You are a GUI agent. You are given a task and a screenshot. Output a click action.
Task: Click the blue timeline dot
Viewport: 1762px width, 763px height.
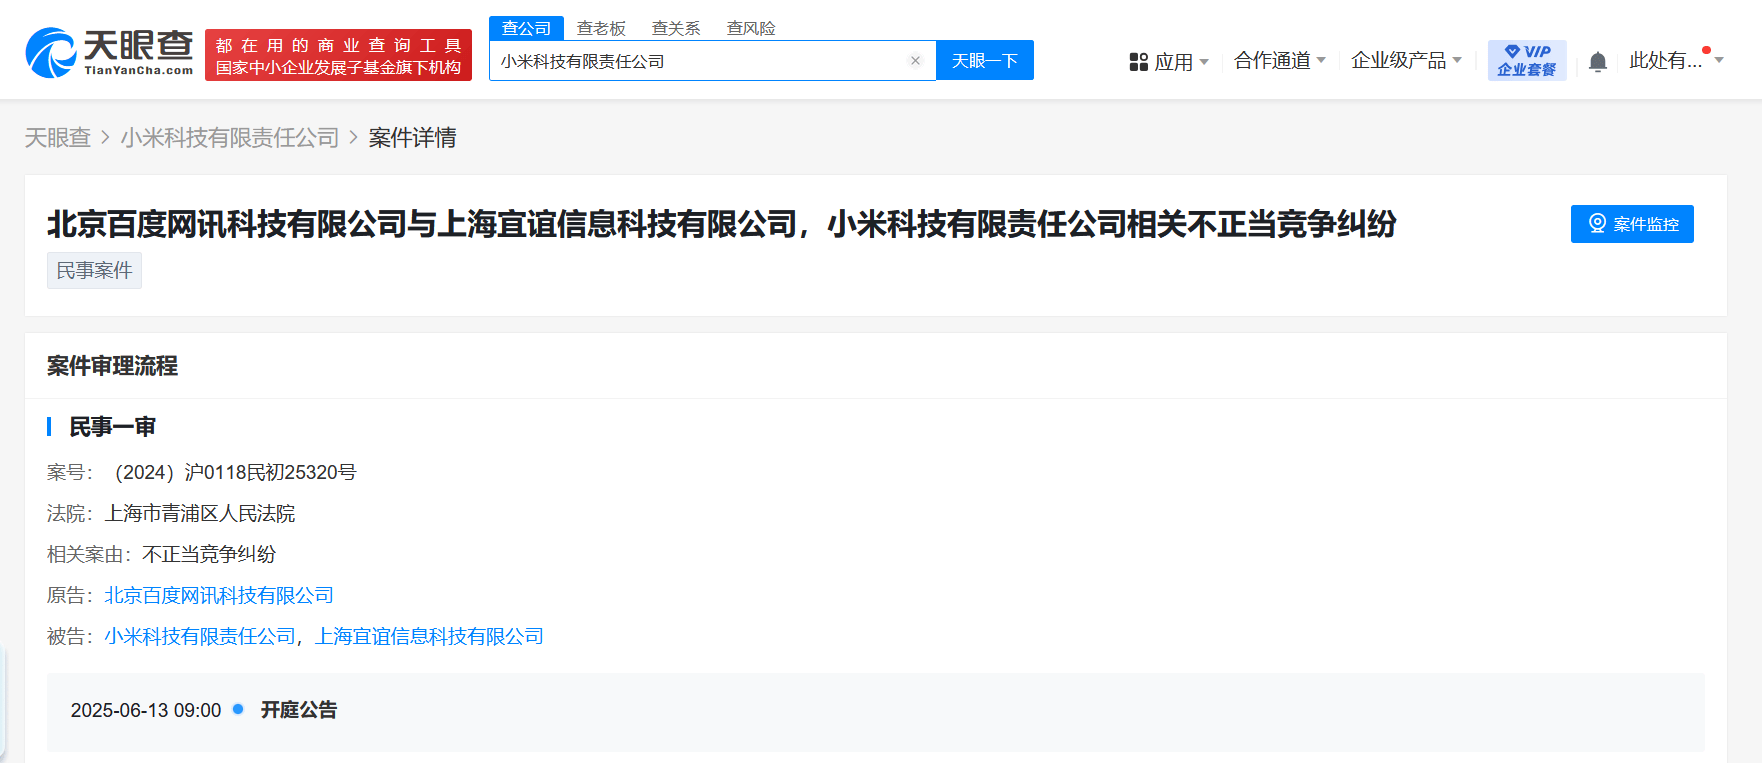tap(238, 709)
